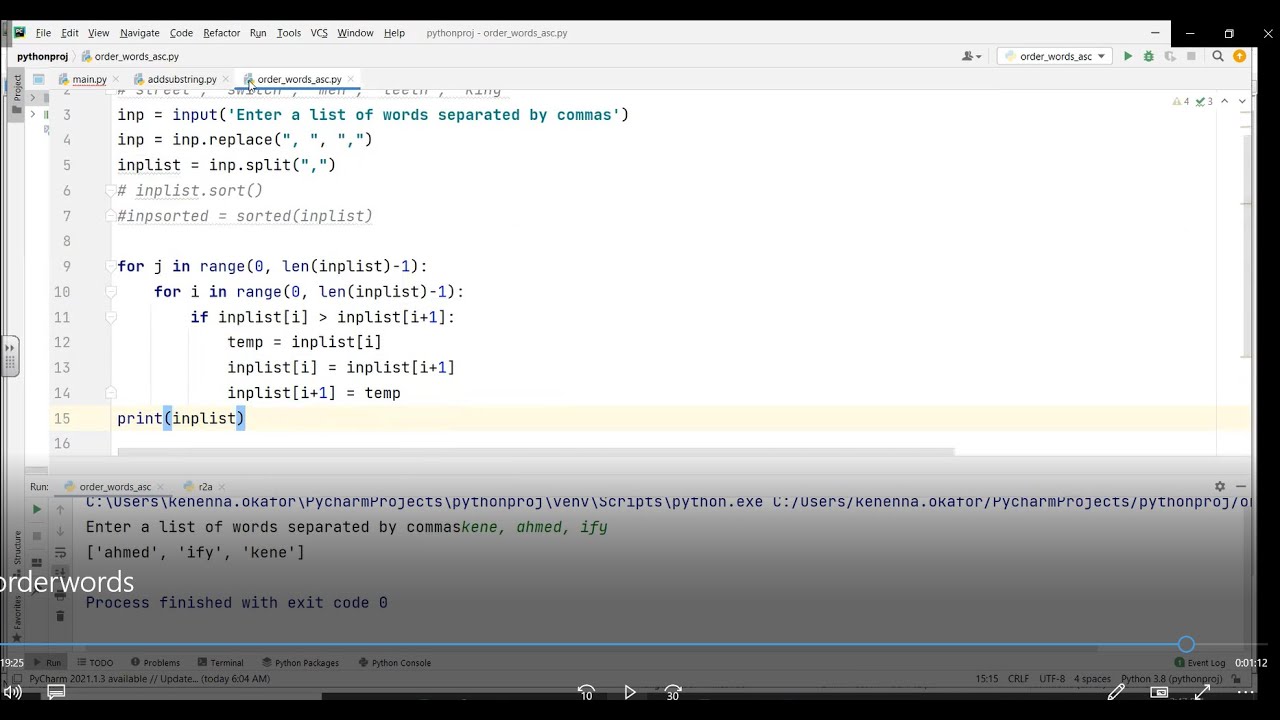Go to next highlighted error arrow

point(1243,101)
